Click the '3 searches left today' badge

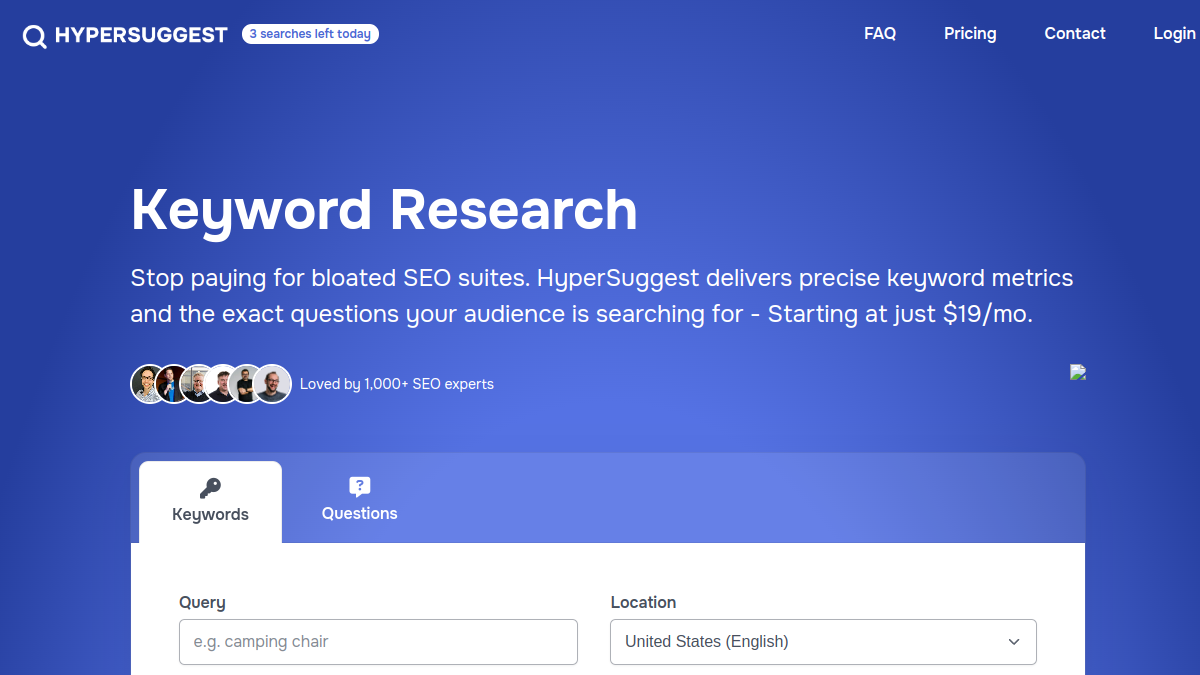click(310, 34)
